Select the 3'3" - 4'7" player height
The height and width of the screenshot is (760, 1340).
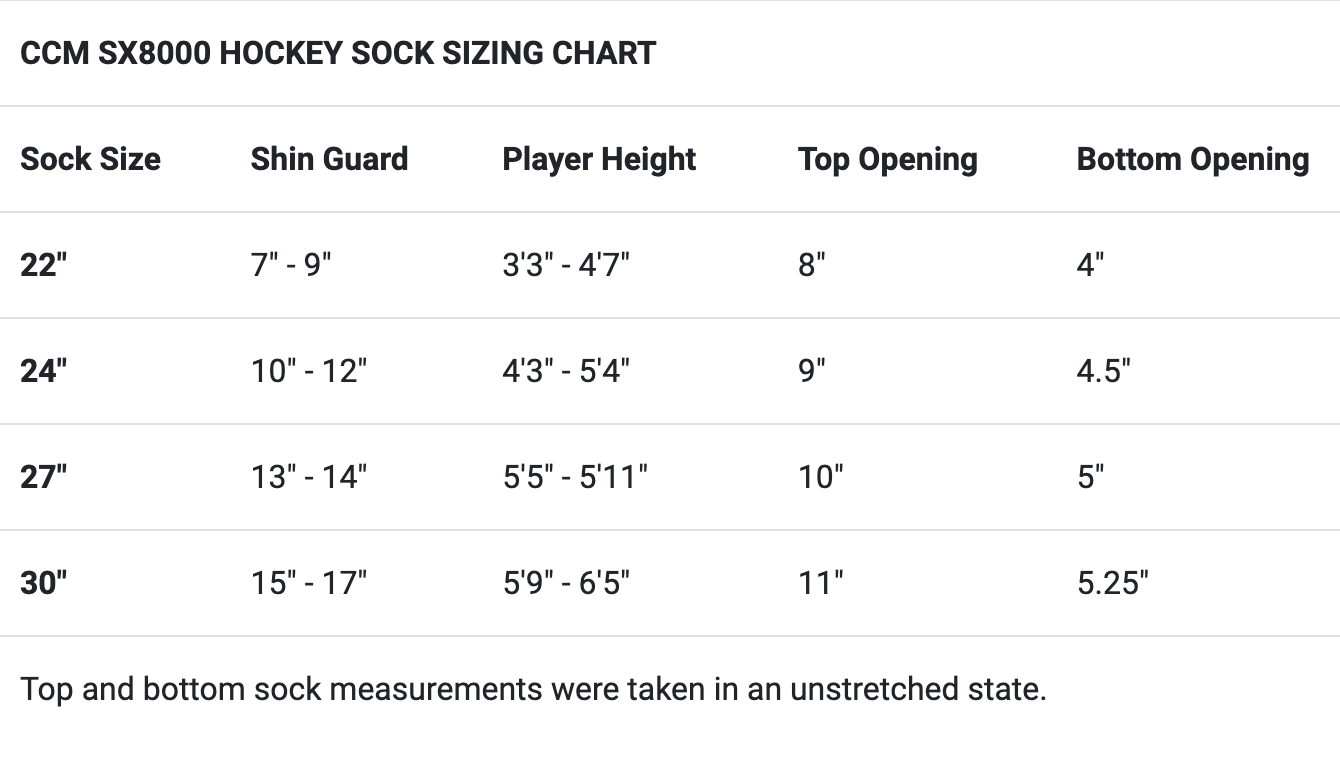click(x=566, y=265)
